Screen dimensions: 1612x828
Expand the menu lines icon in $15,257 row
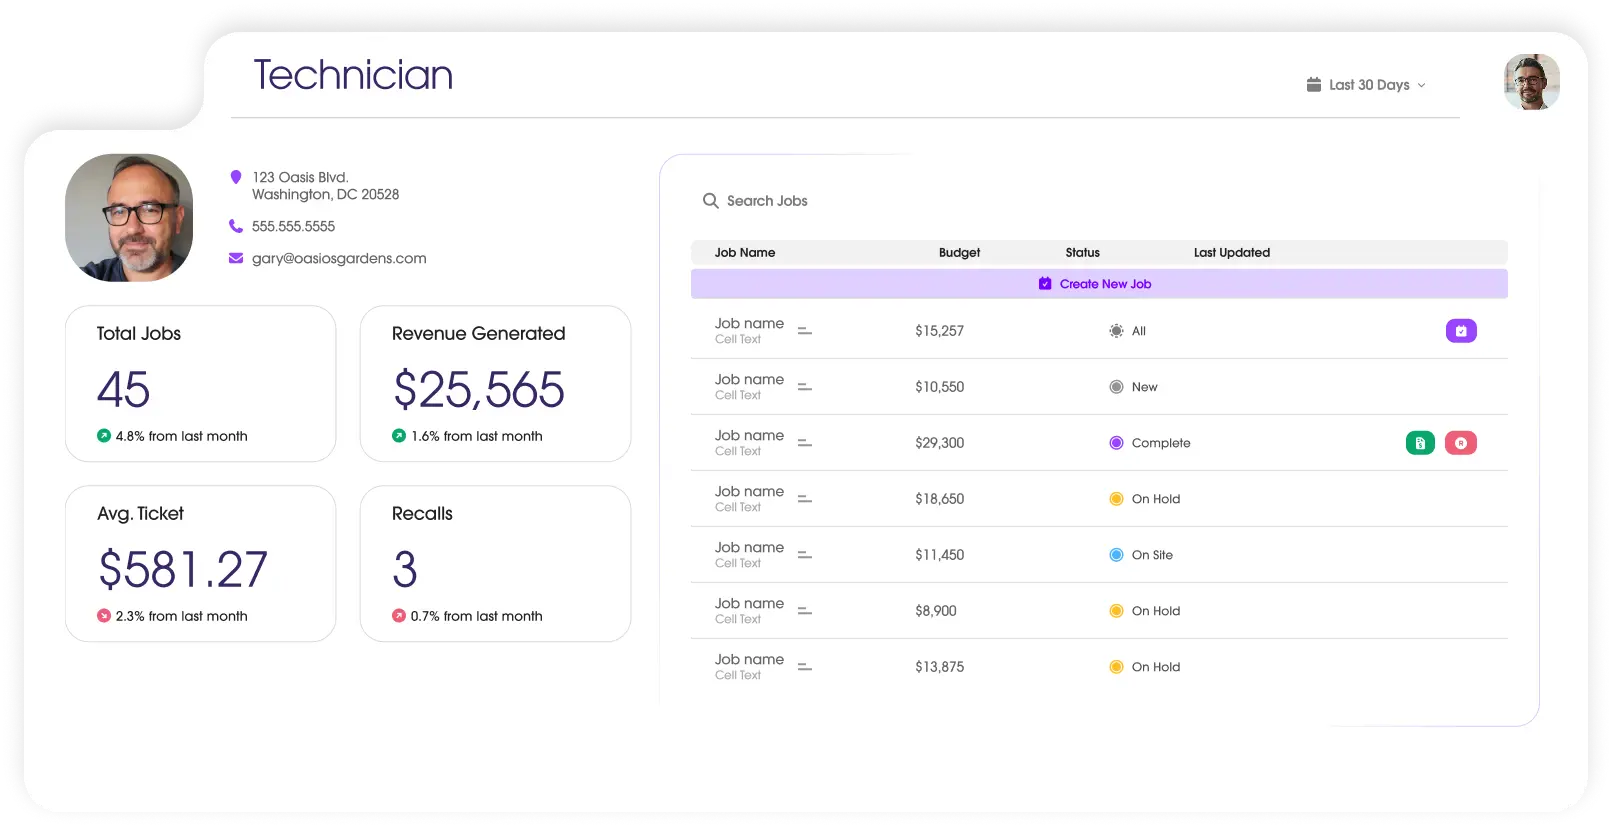point(805,331)
